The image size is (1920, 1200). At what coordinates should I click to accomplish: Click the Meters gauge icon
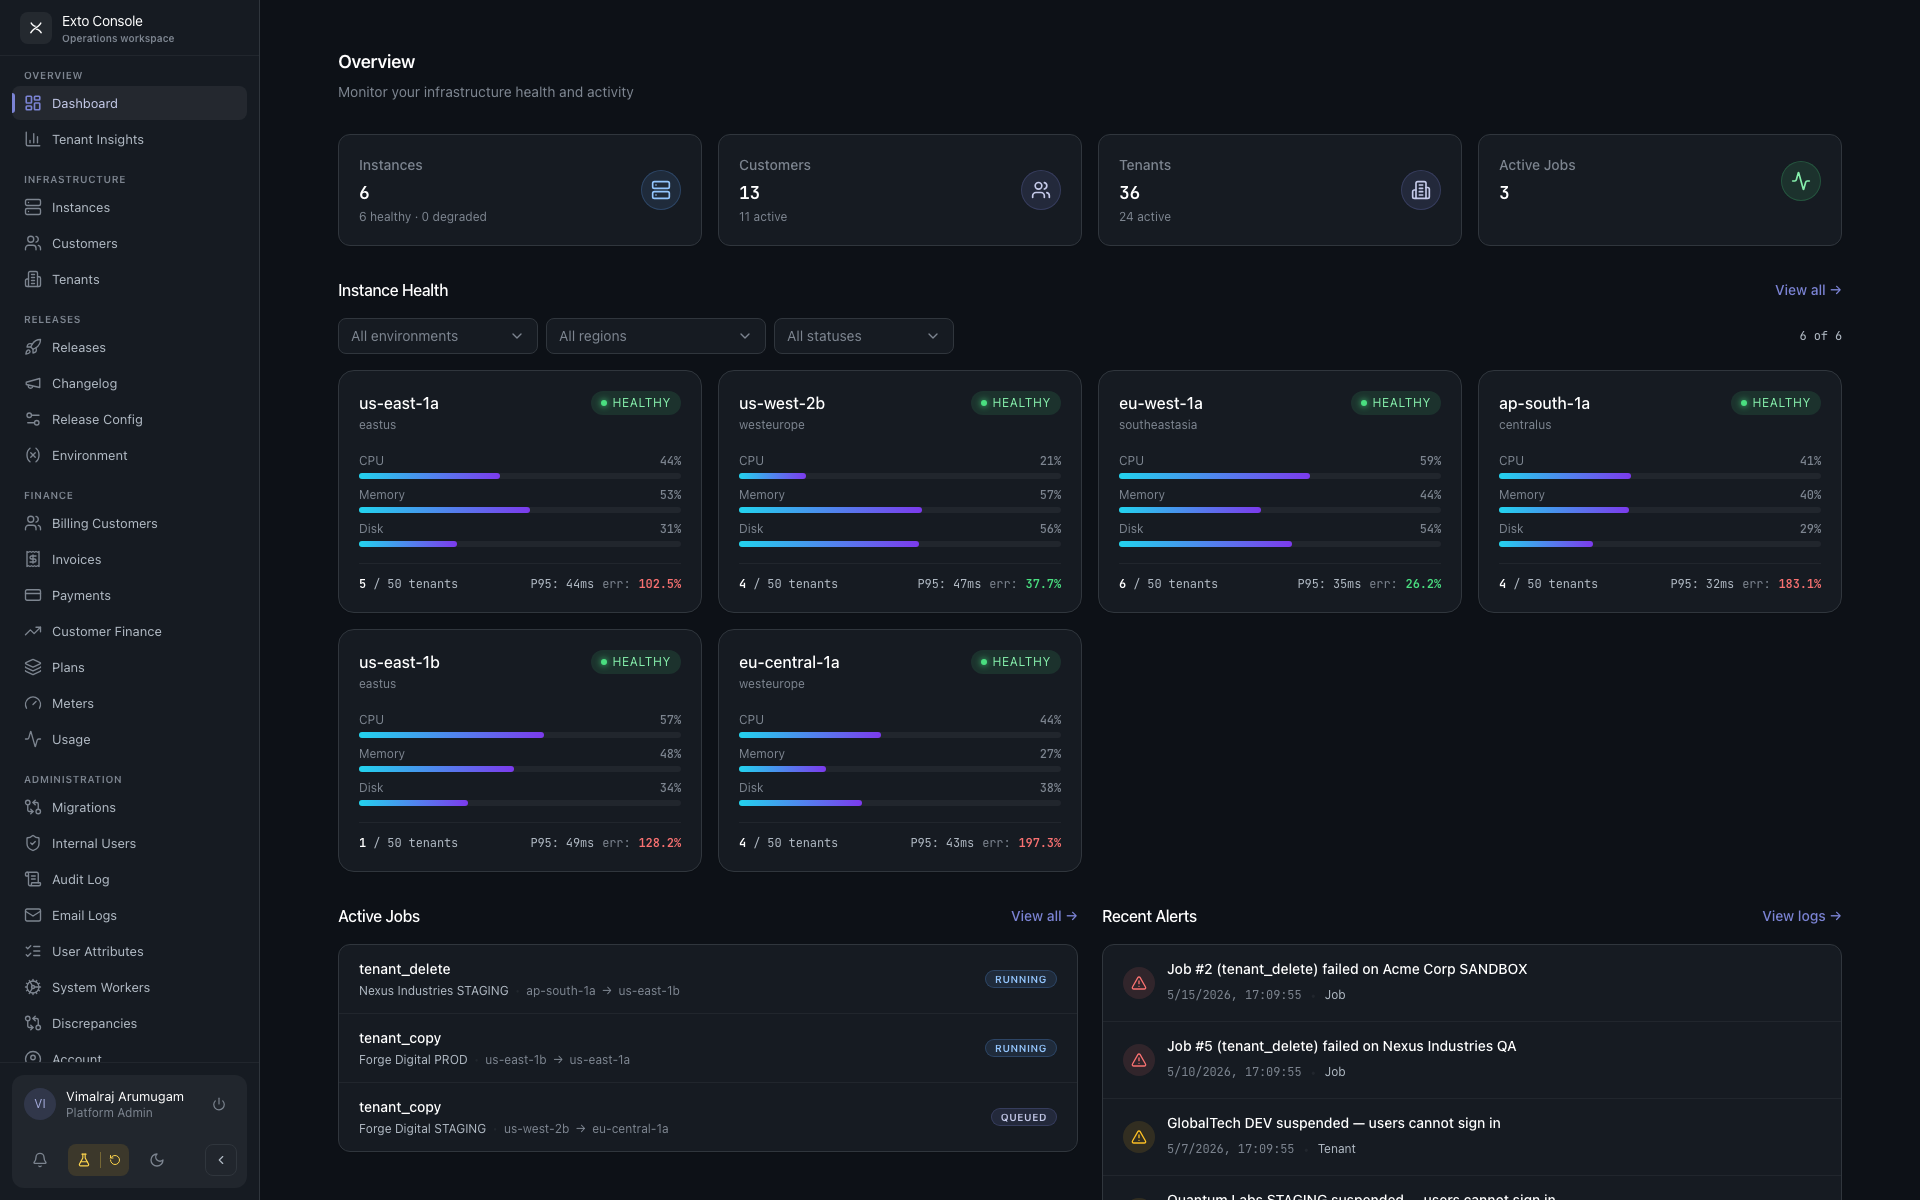click(x=33, y=703)
